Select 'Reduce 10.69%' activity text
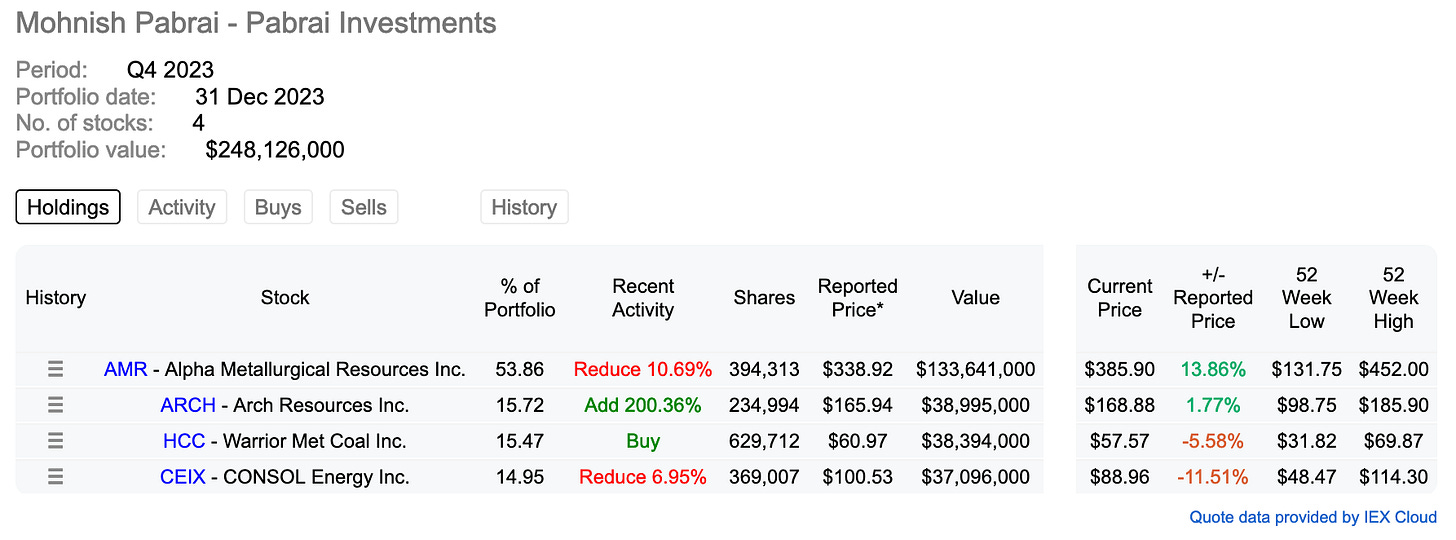The image size is (1456, 540). (643, 370)
